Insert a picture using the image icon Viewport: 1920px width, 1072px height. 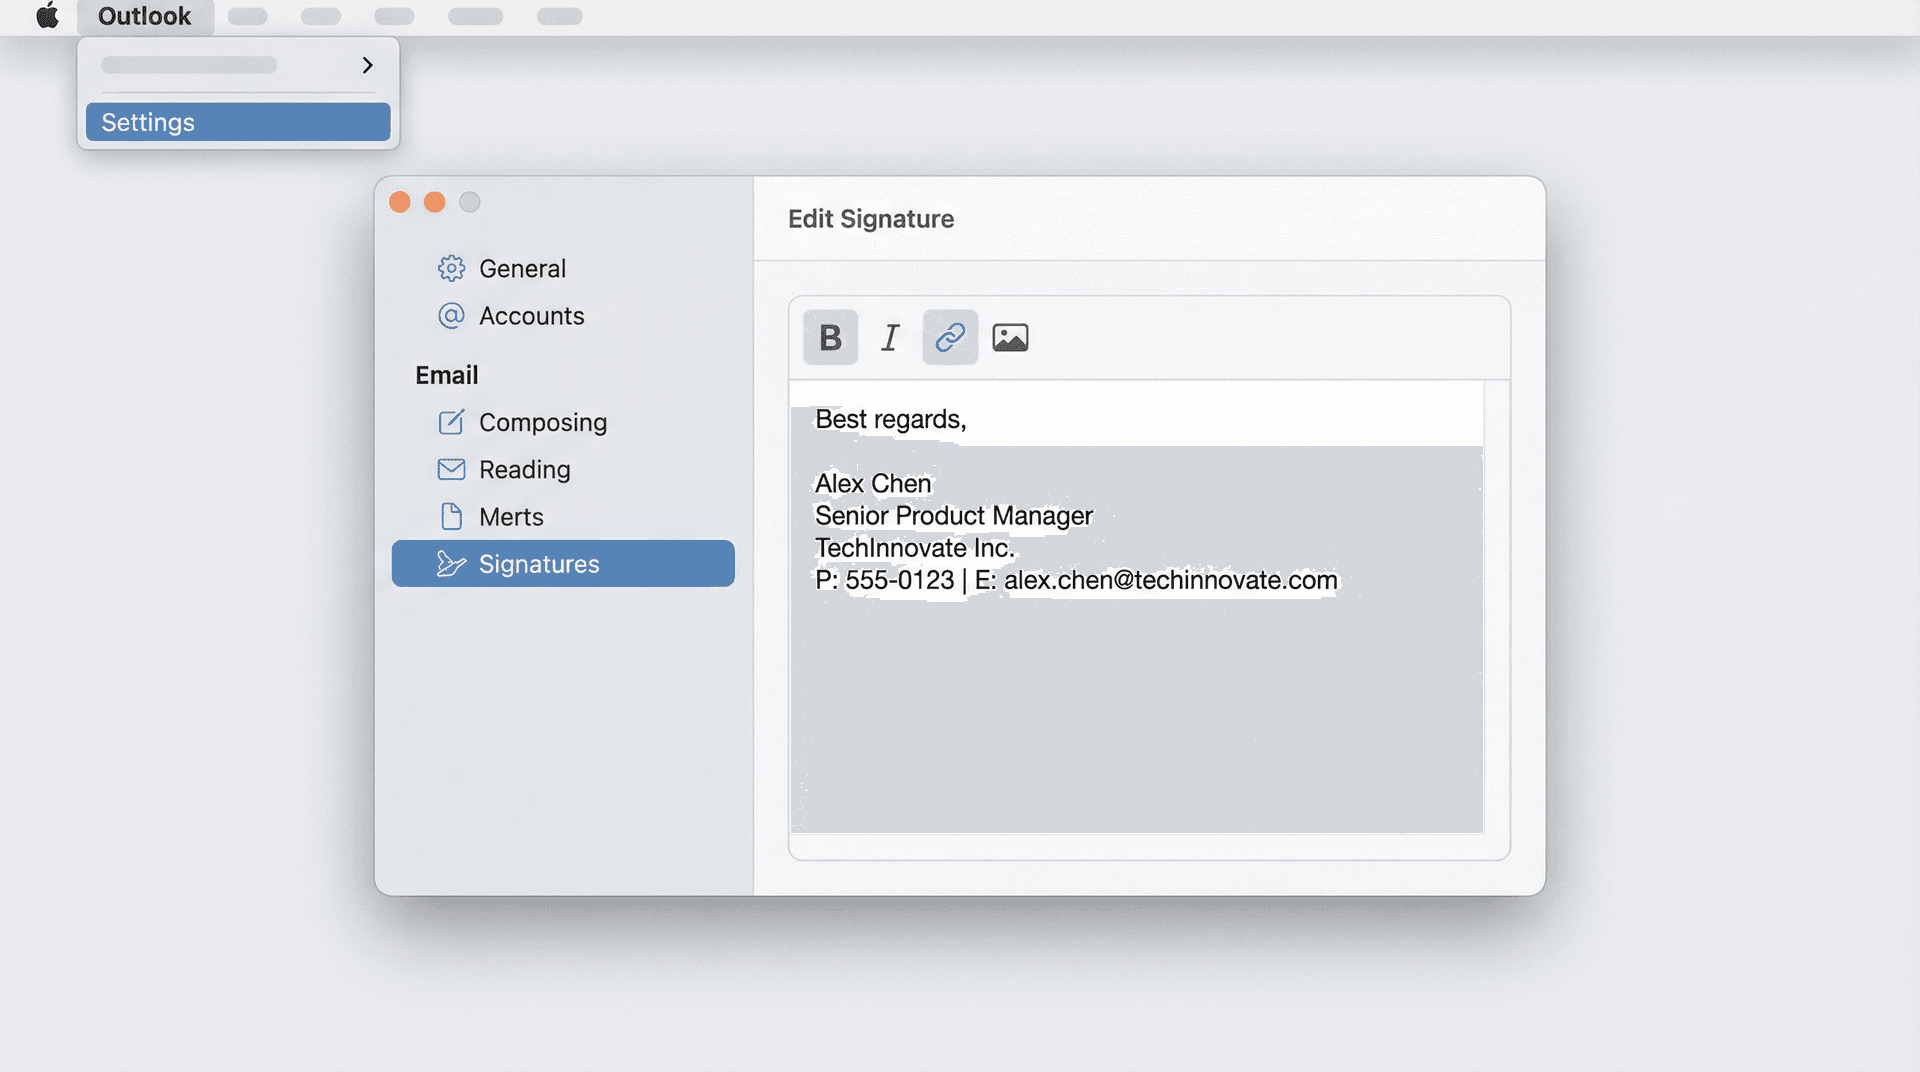coord(1010,337)
